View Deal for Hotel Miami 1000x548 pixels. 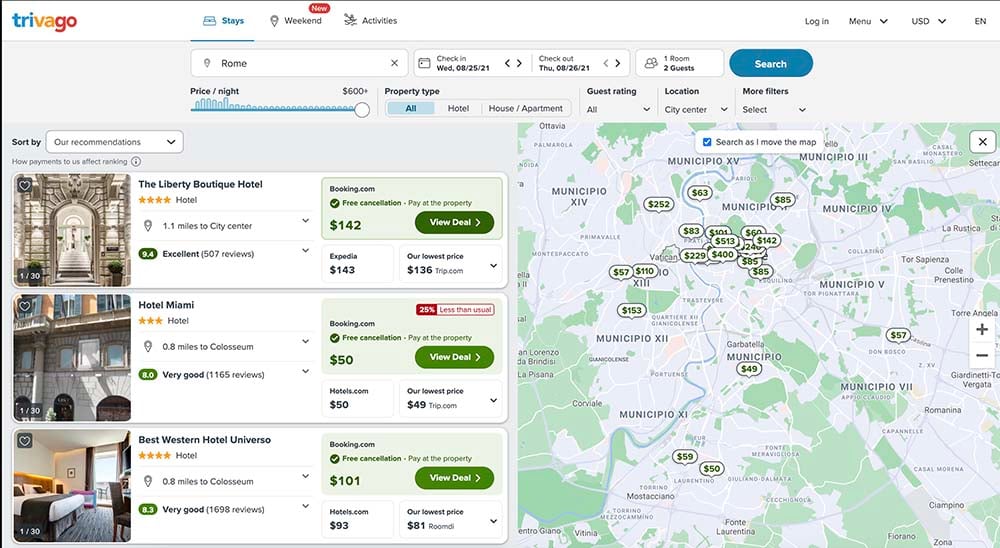click(x=454, y=357)
